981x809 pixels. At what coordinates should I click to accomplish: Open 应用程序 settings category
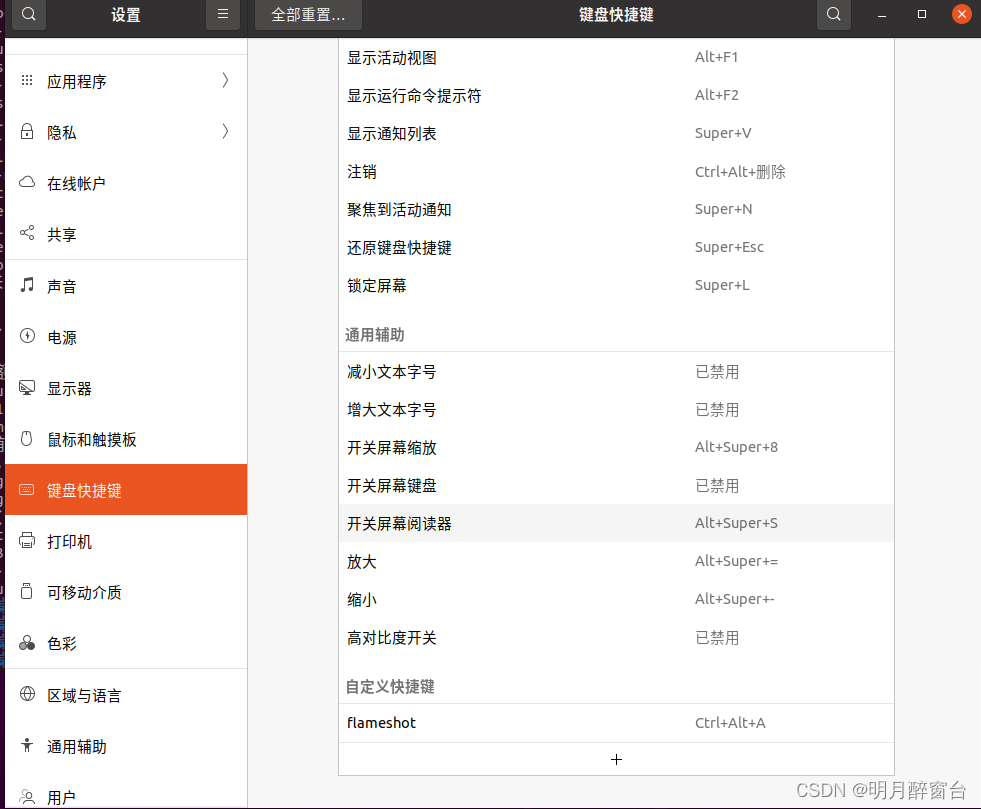click(x=126, y=81)
